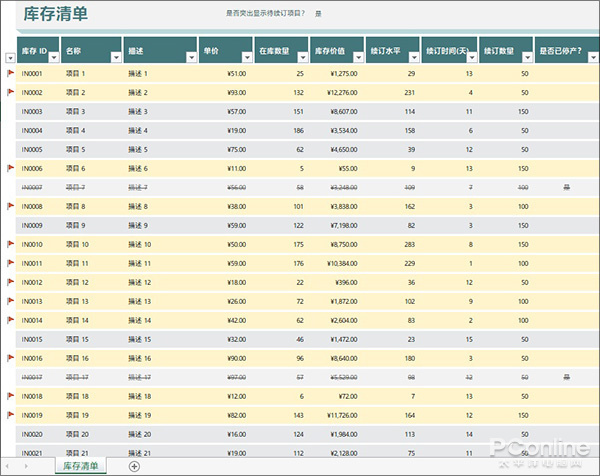
Task: Add a new sheet with plus icon
Action: pos(134,466)
